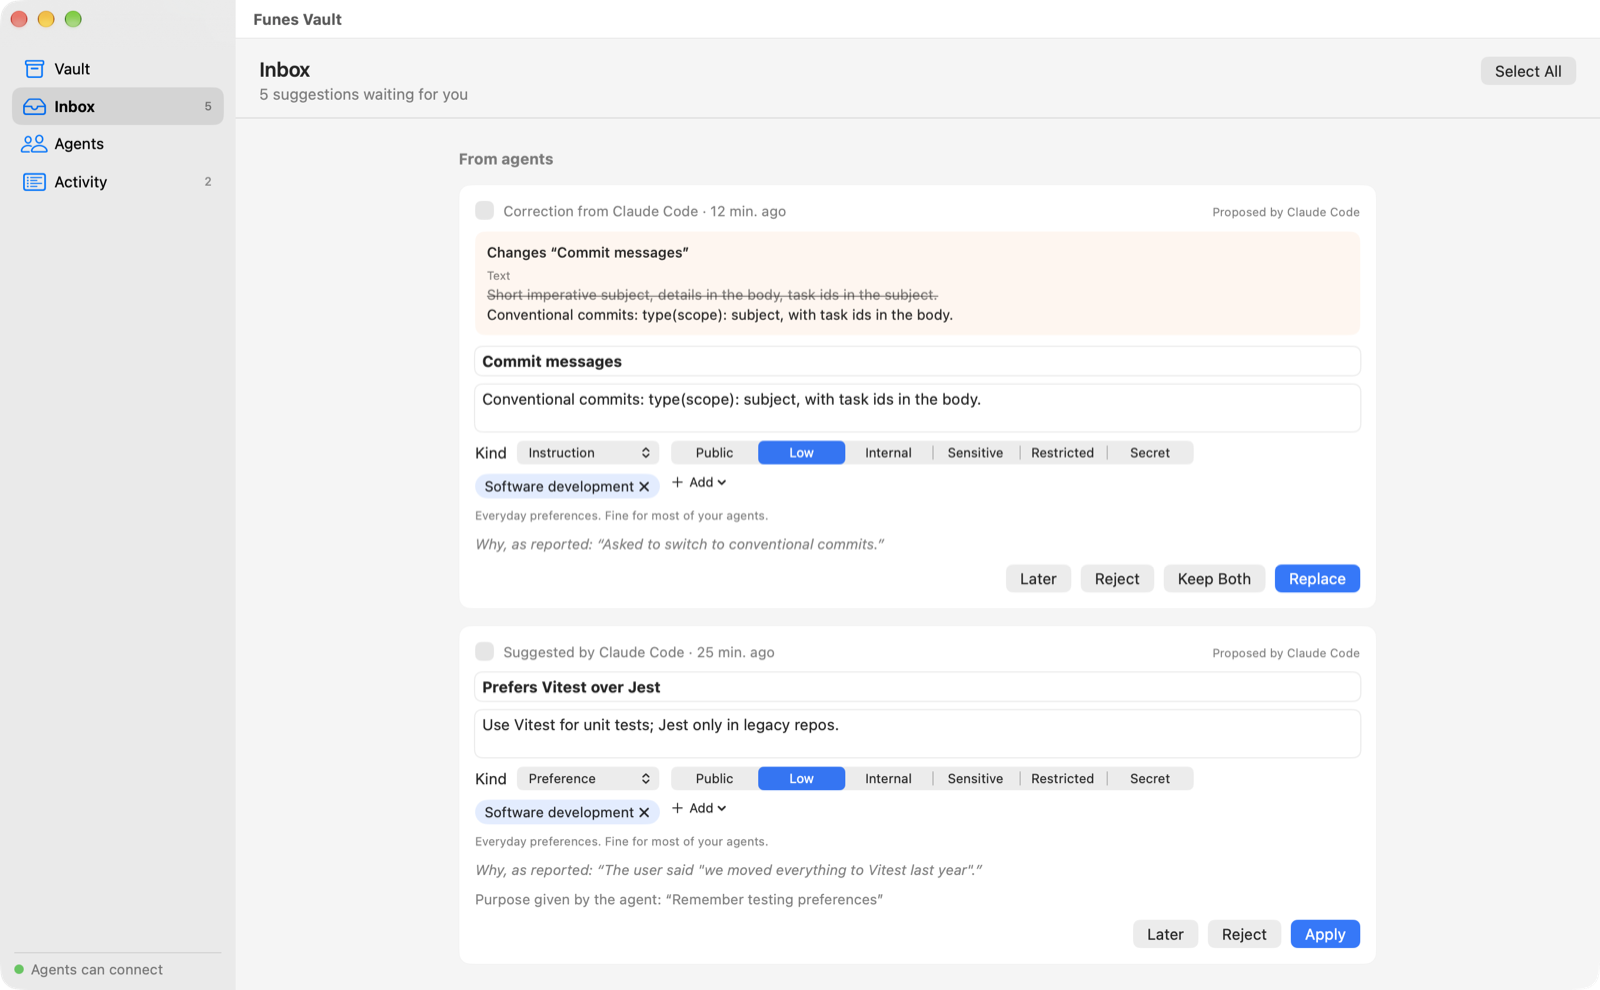Image resolution: width=1600 pixels, height=990 pixels.
Task: Set Commit messages sensitivity to Internal
Action: pyautogui.click(x=888, y=453)
